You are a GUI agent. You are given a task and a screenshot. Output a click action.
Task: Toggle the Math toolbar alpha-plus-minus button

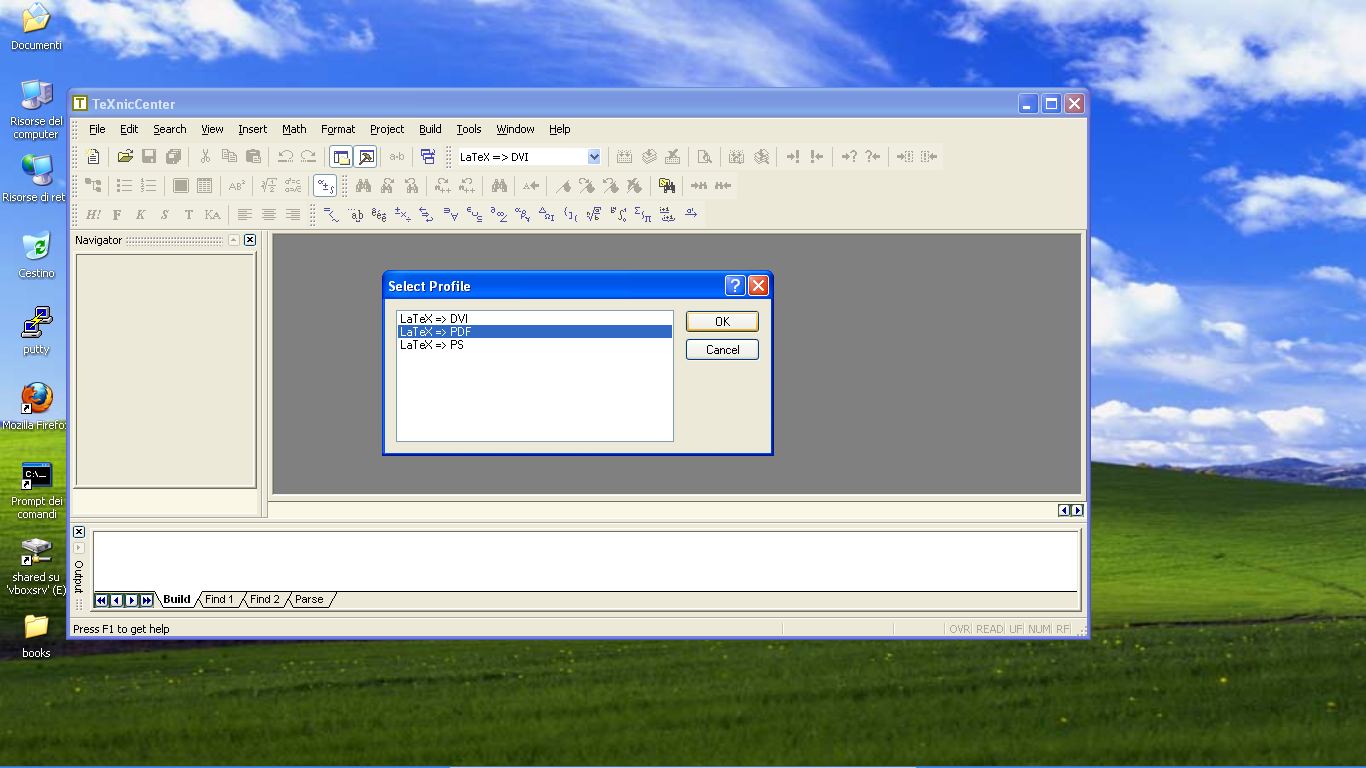(x=325, y=186)
